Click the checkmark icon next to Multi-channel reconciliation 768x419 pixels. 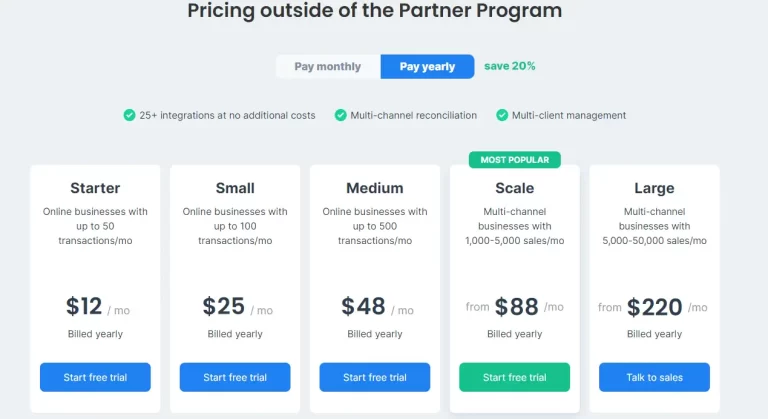pyautogui.click(x=340, y=115)
